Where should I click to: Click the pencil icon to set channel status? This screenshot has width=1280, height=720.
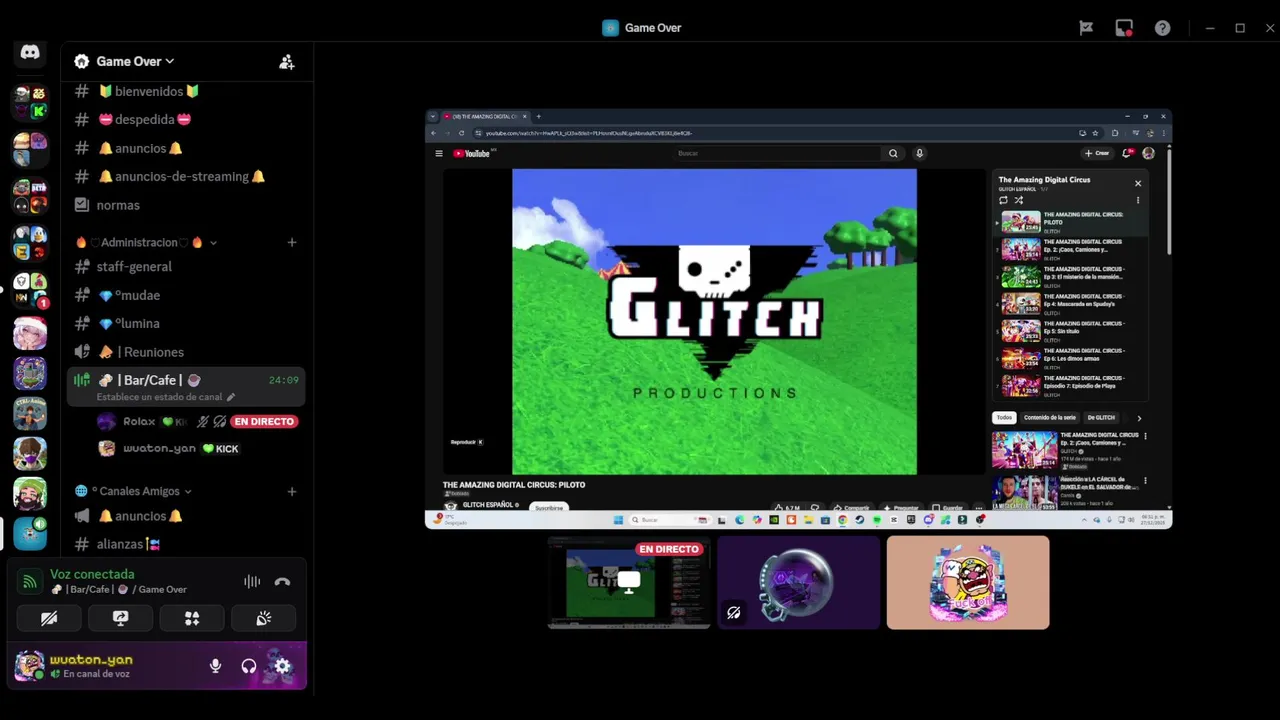(231, 397)
